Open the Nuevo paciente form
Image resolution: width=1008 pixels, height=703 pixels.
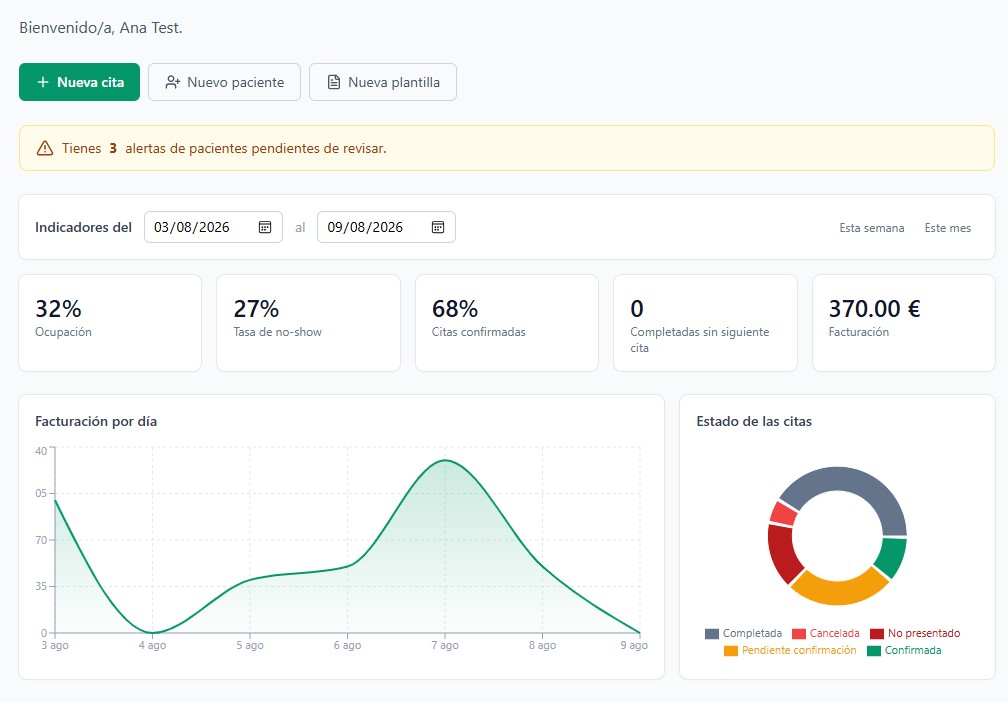pyautogui.click(x=224, y=82)
